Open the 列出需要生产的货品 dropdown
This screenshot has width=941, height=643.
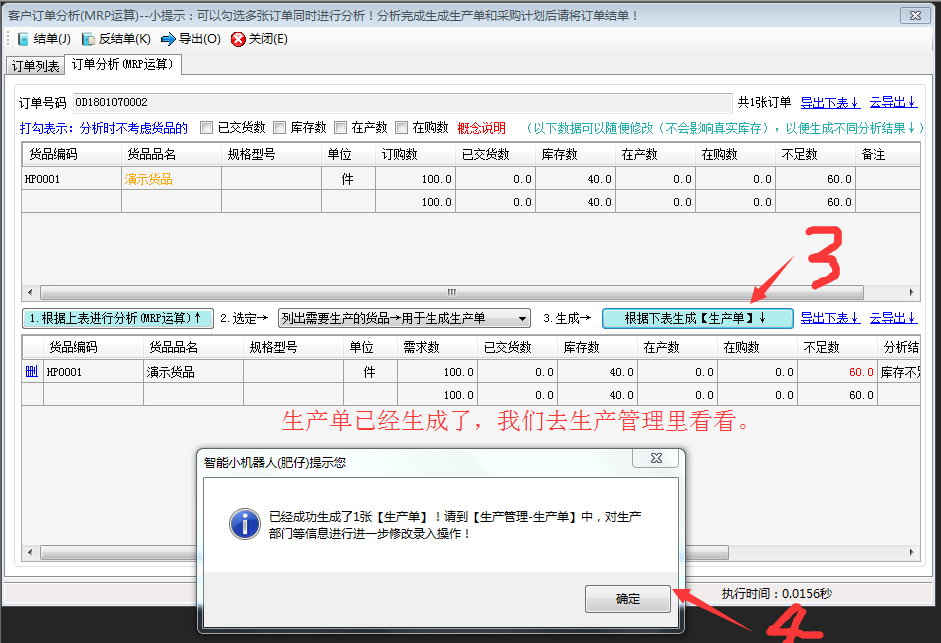[x=404, y=318]
